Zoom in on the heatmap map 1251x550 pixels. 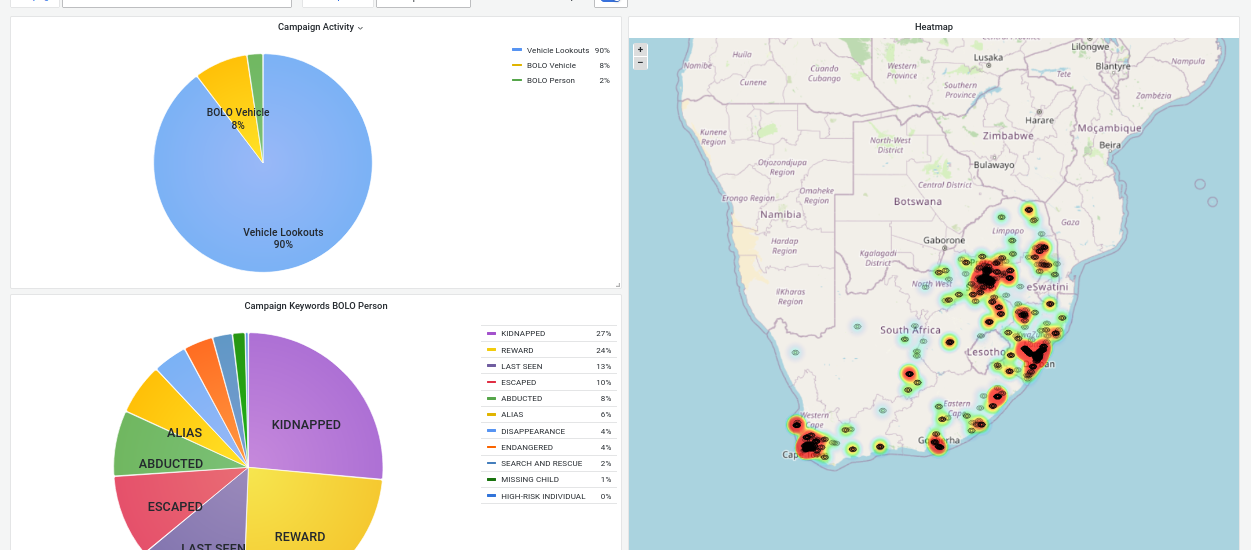click(x=641, y=49)
